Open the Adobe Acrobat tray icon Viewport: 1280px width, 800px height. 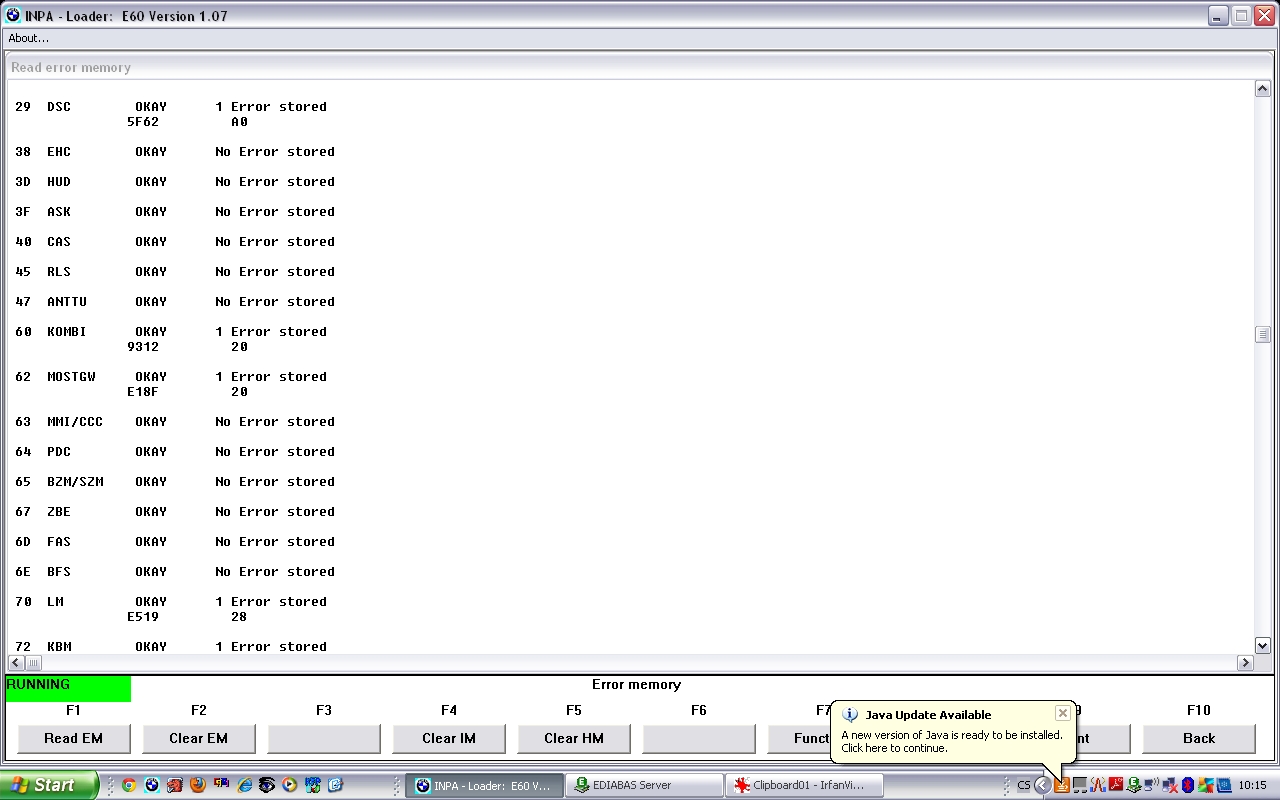1116,785
